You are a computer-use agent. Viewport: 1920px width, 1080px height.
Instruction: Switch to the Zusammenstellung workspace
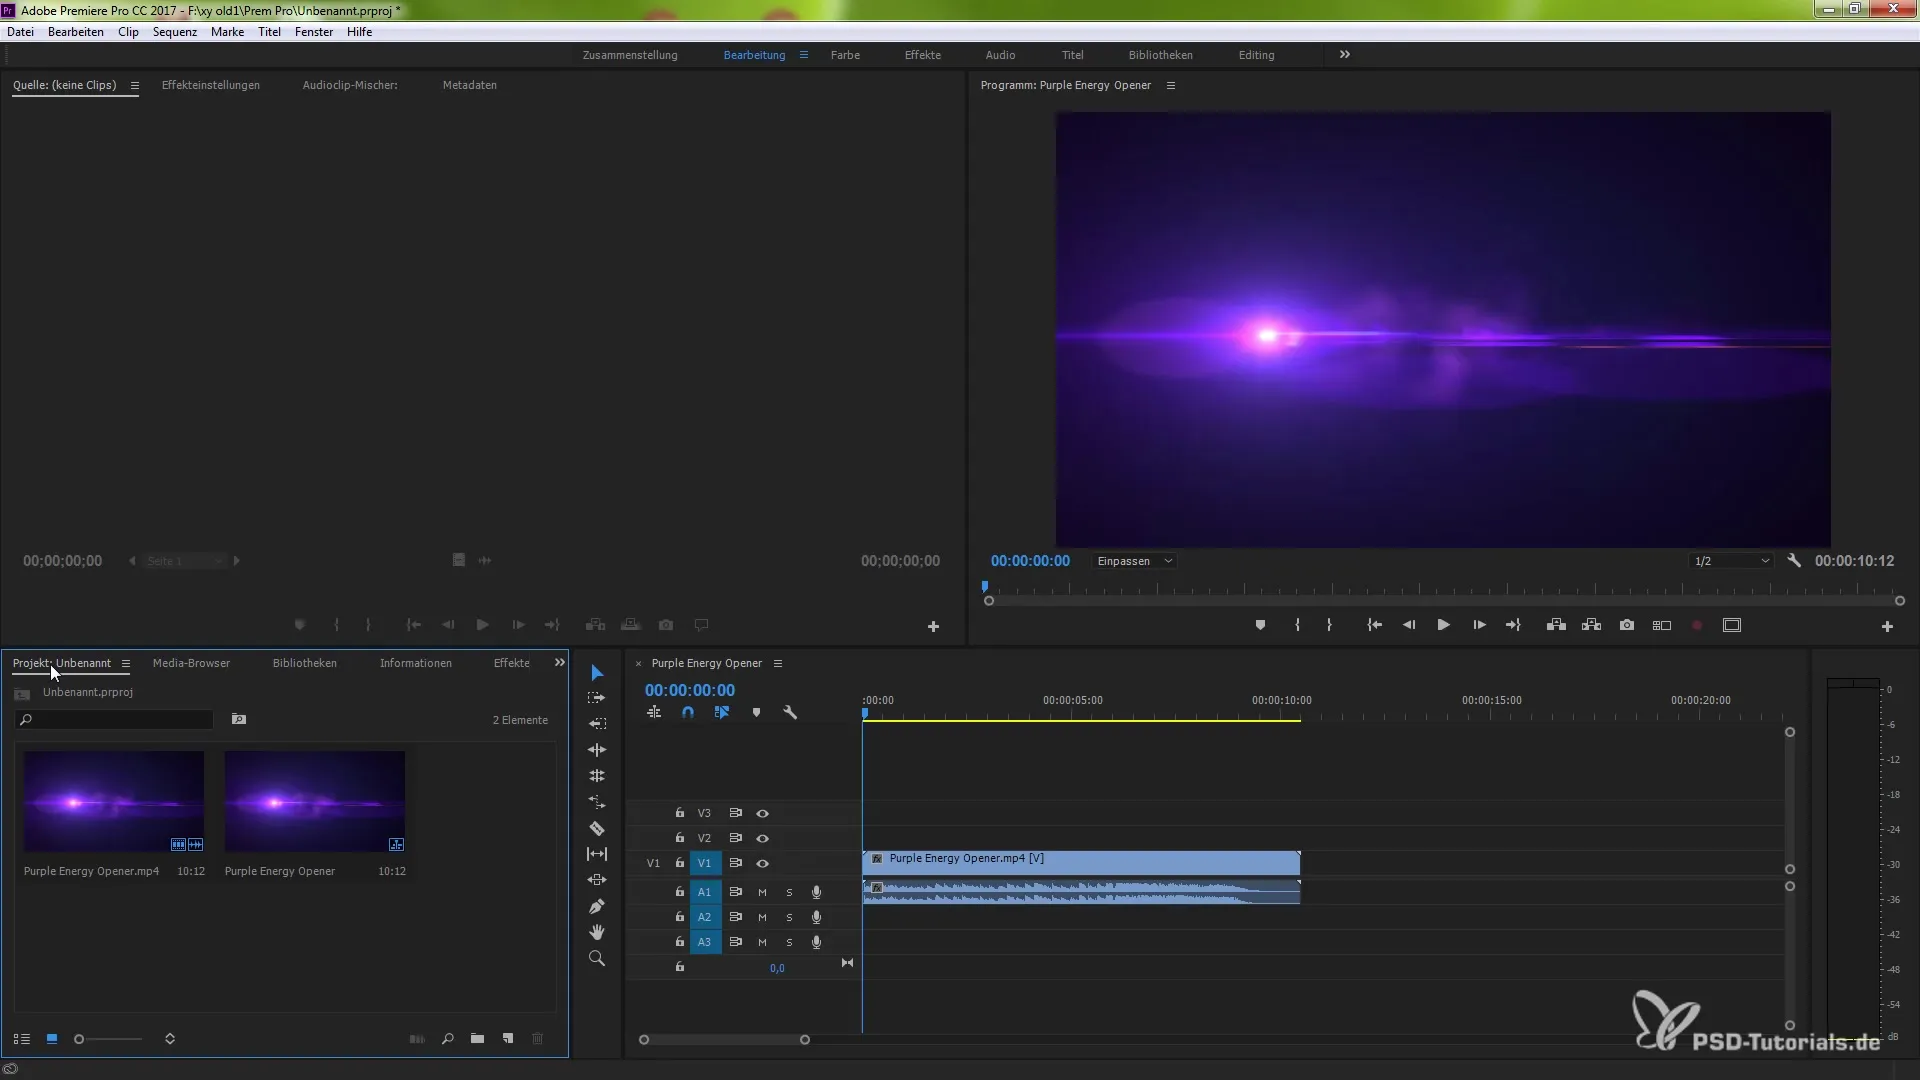tap(630, 55)
